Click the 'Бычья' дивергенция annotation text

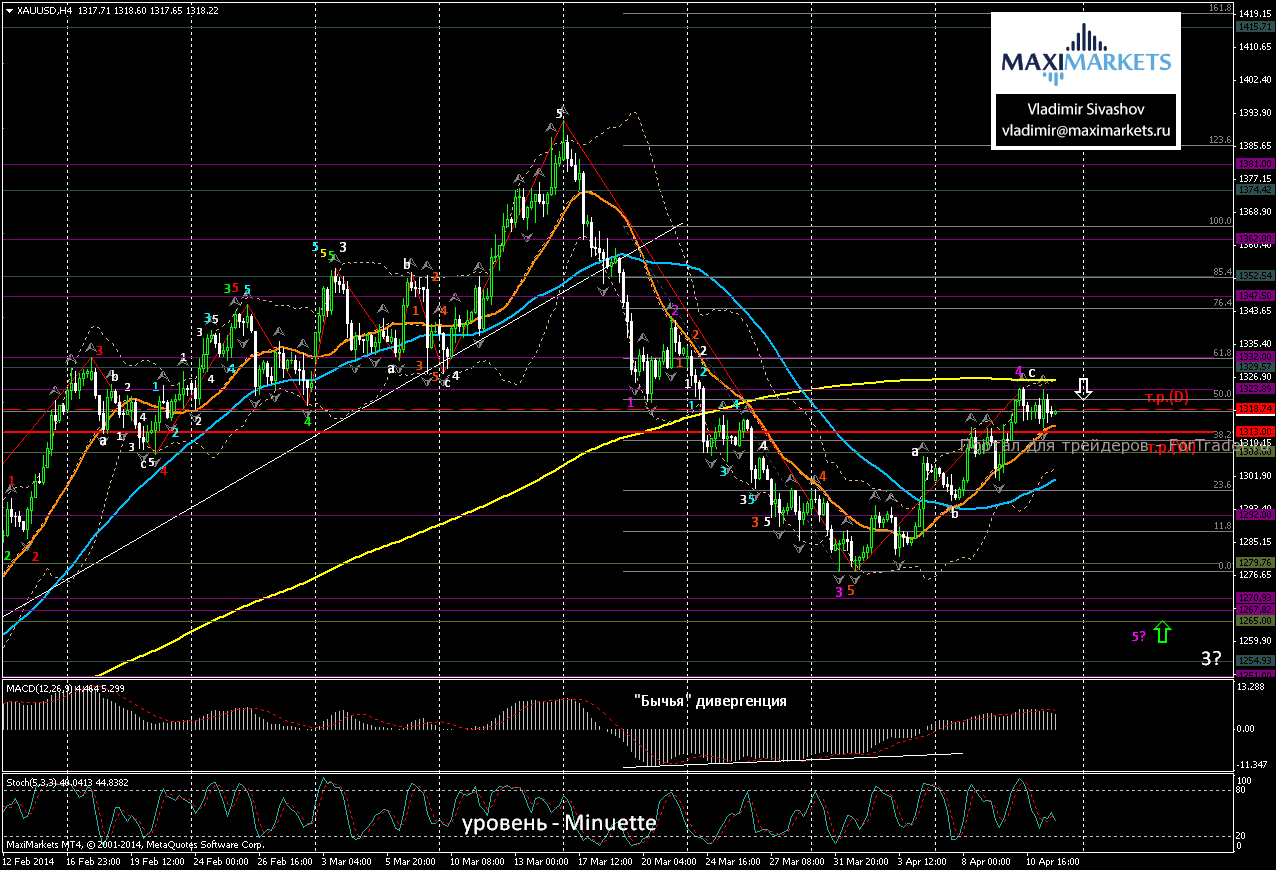click(x=710, y=701)
